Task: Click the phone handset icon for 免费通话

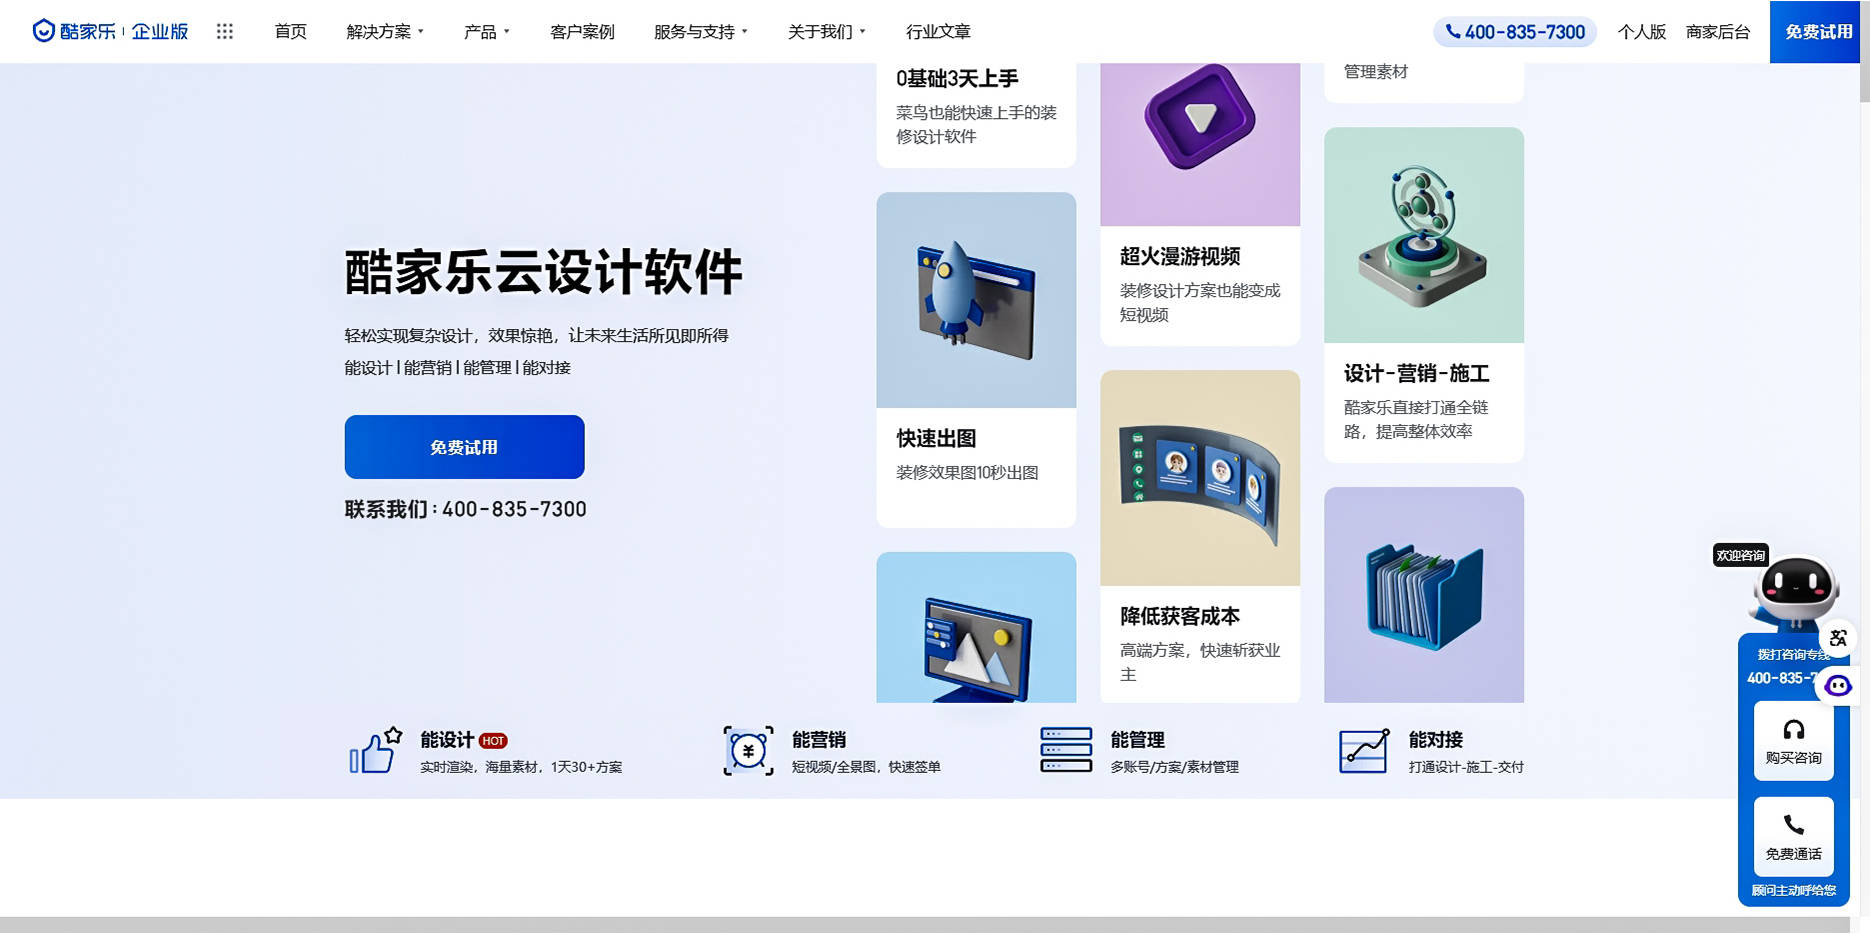Action: (1794, 825)
